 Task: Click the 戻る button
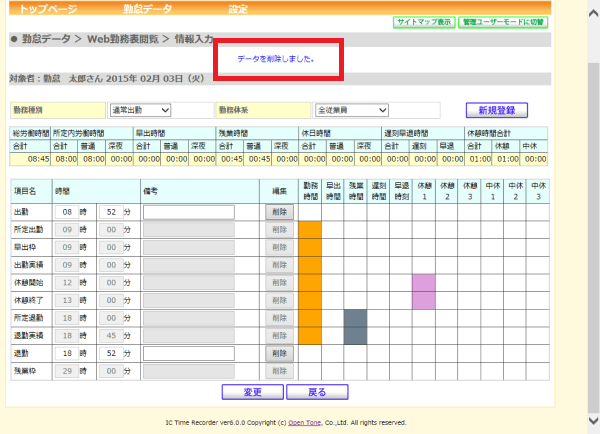click(x=317, y=392)
